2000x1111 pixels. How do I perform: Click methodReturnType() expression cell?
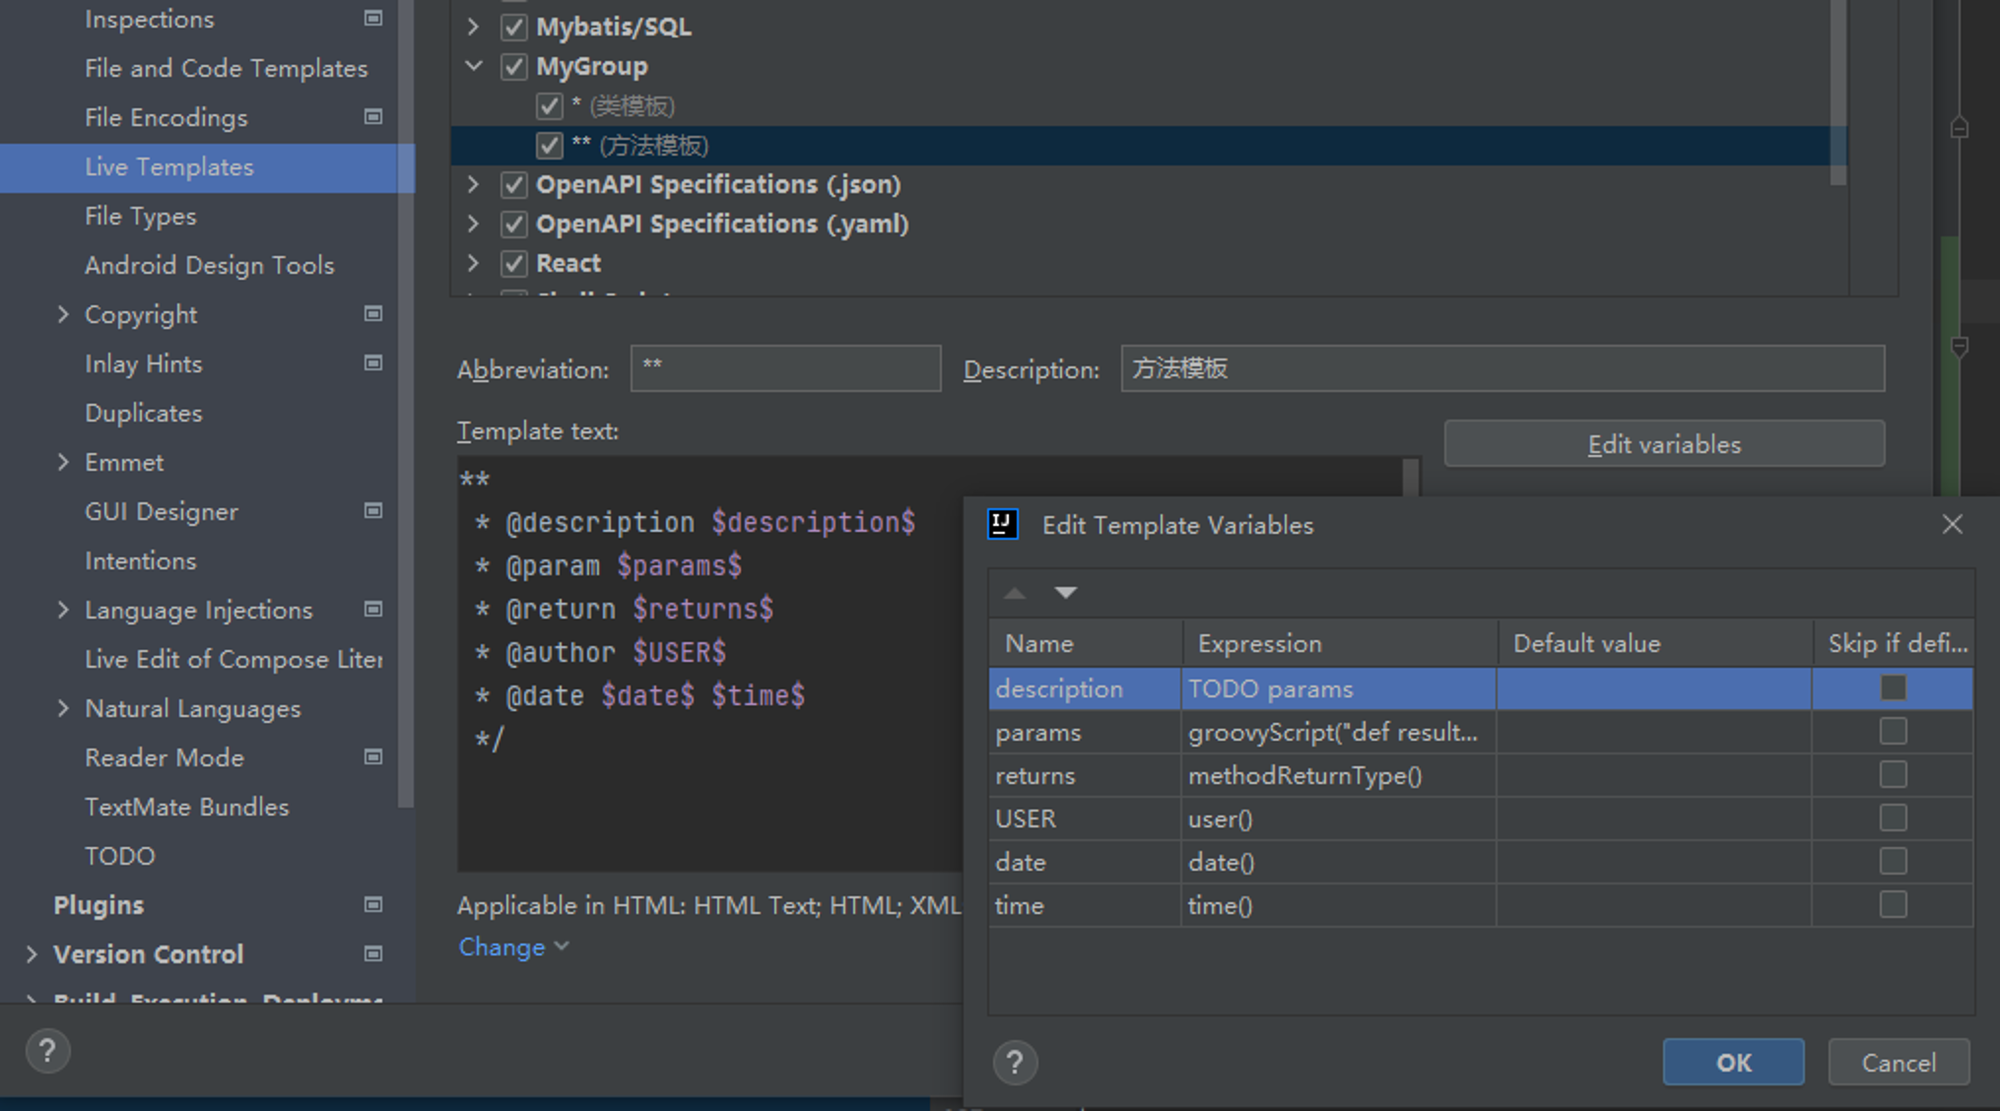[1338, 775]
